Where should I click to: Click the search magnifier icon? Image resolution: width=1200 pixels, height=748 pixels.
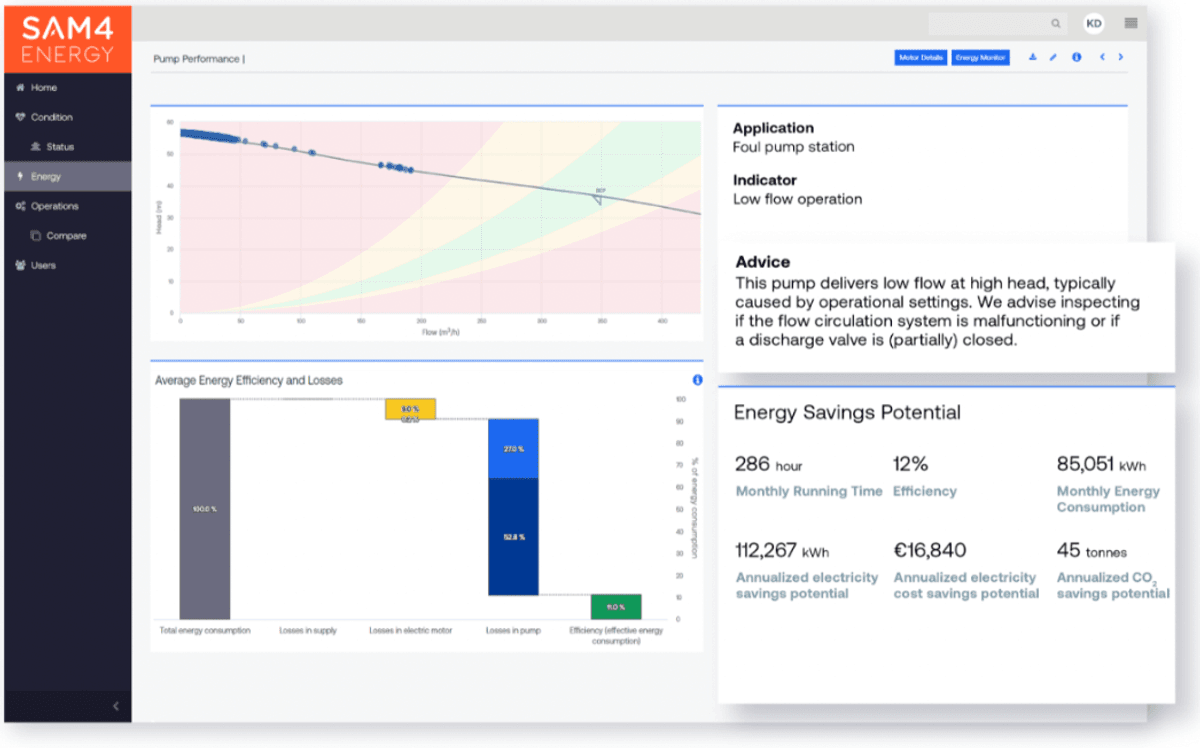tap(1056, 23)
